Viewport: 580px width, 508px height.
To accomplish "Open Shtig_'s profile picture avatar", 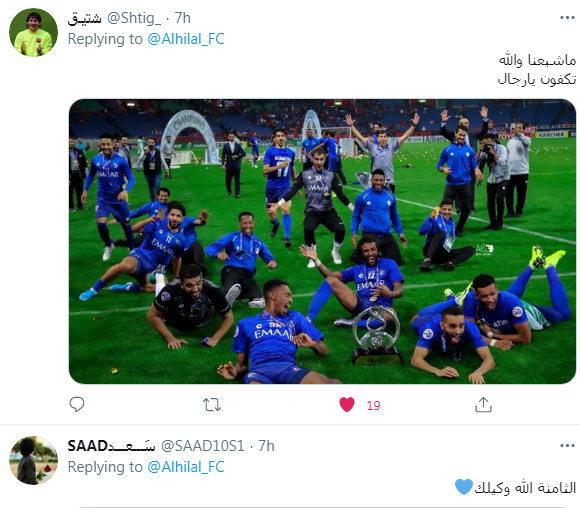I will click(x=33, y=33).
